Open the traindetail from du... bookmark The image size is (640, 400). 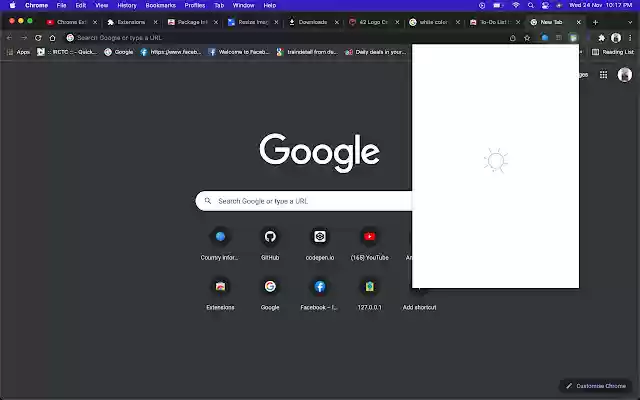[307, 52]
